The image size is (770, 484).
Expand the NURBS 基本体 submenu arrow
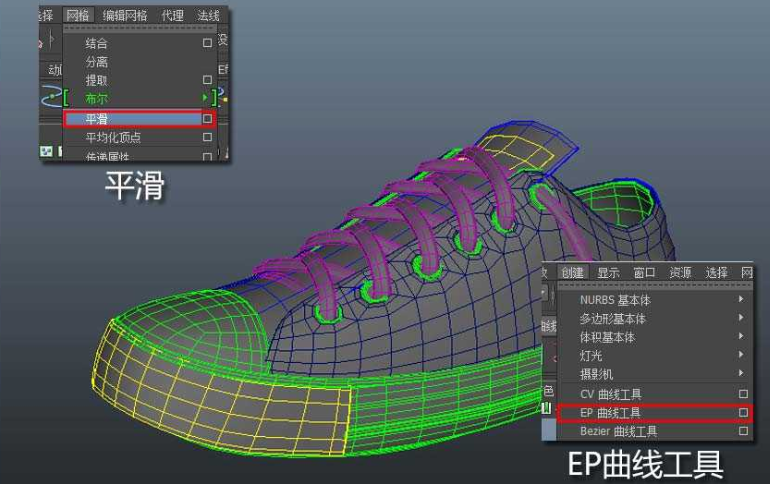click(x=741, y=299)
